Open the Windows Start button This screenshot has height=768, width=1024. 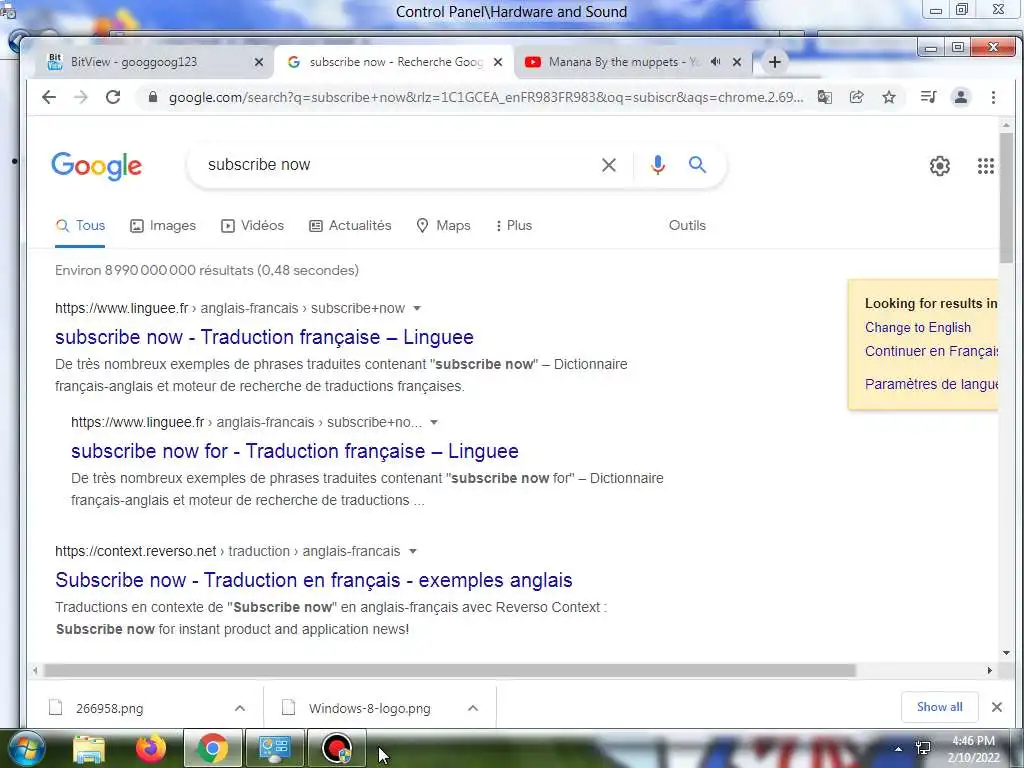coord(25,749)
